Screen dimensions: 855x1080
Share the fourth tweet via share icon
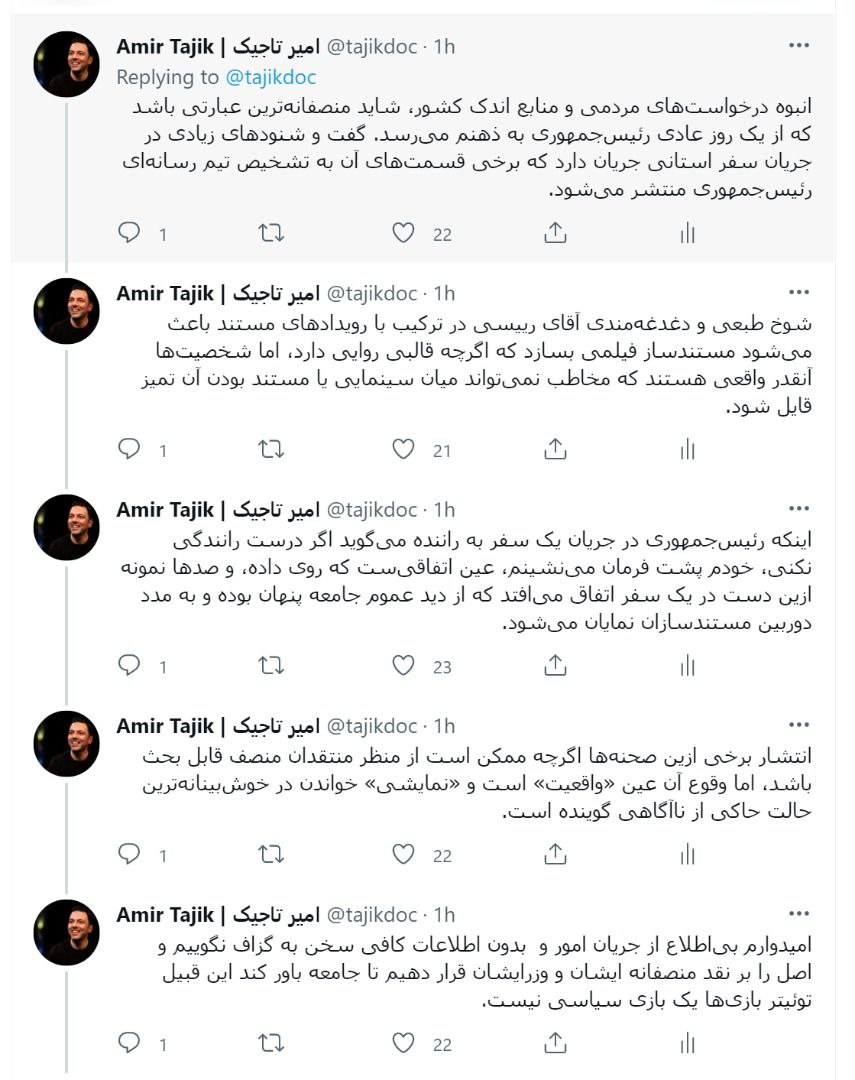(x=555, y=854)
